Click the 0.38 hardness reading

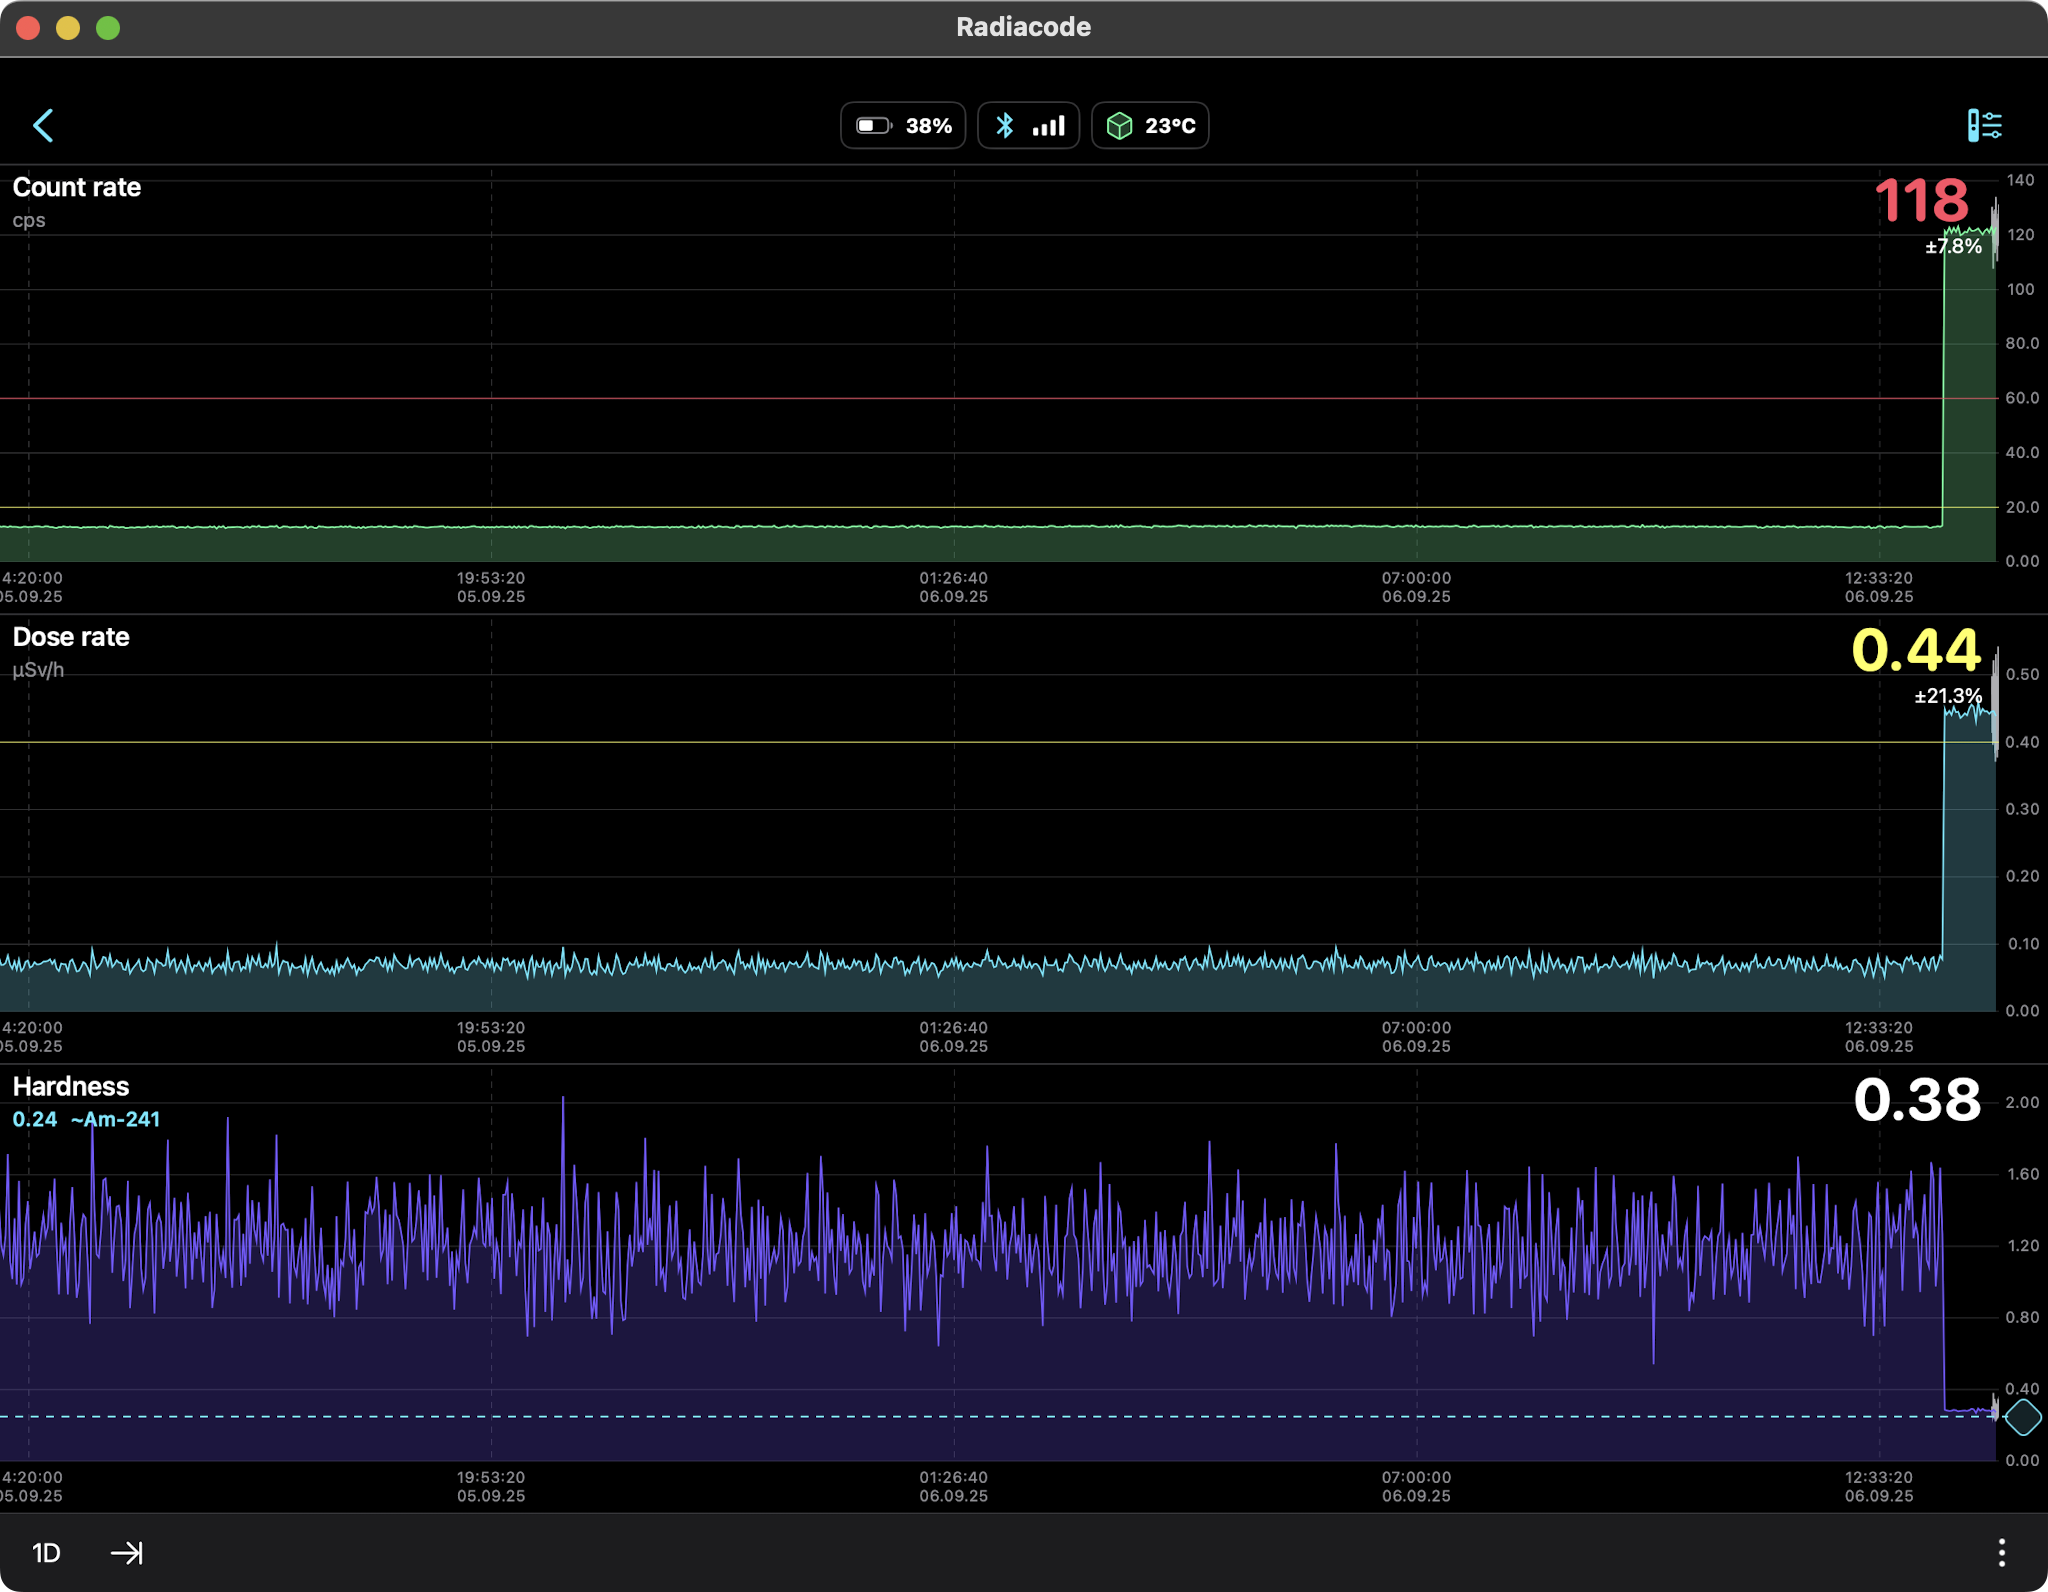[1916, 1100]
